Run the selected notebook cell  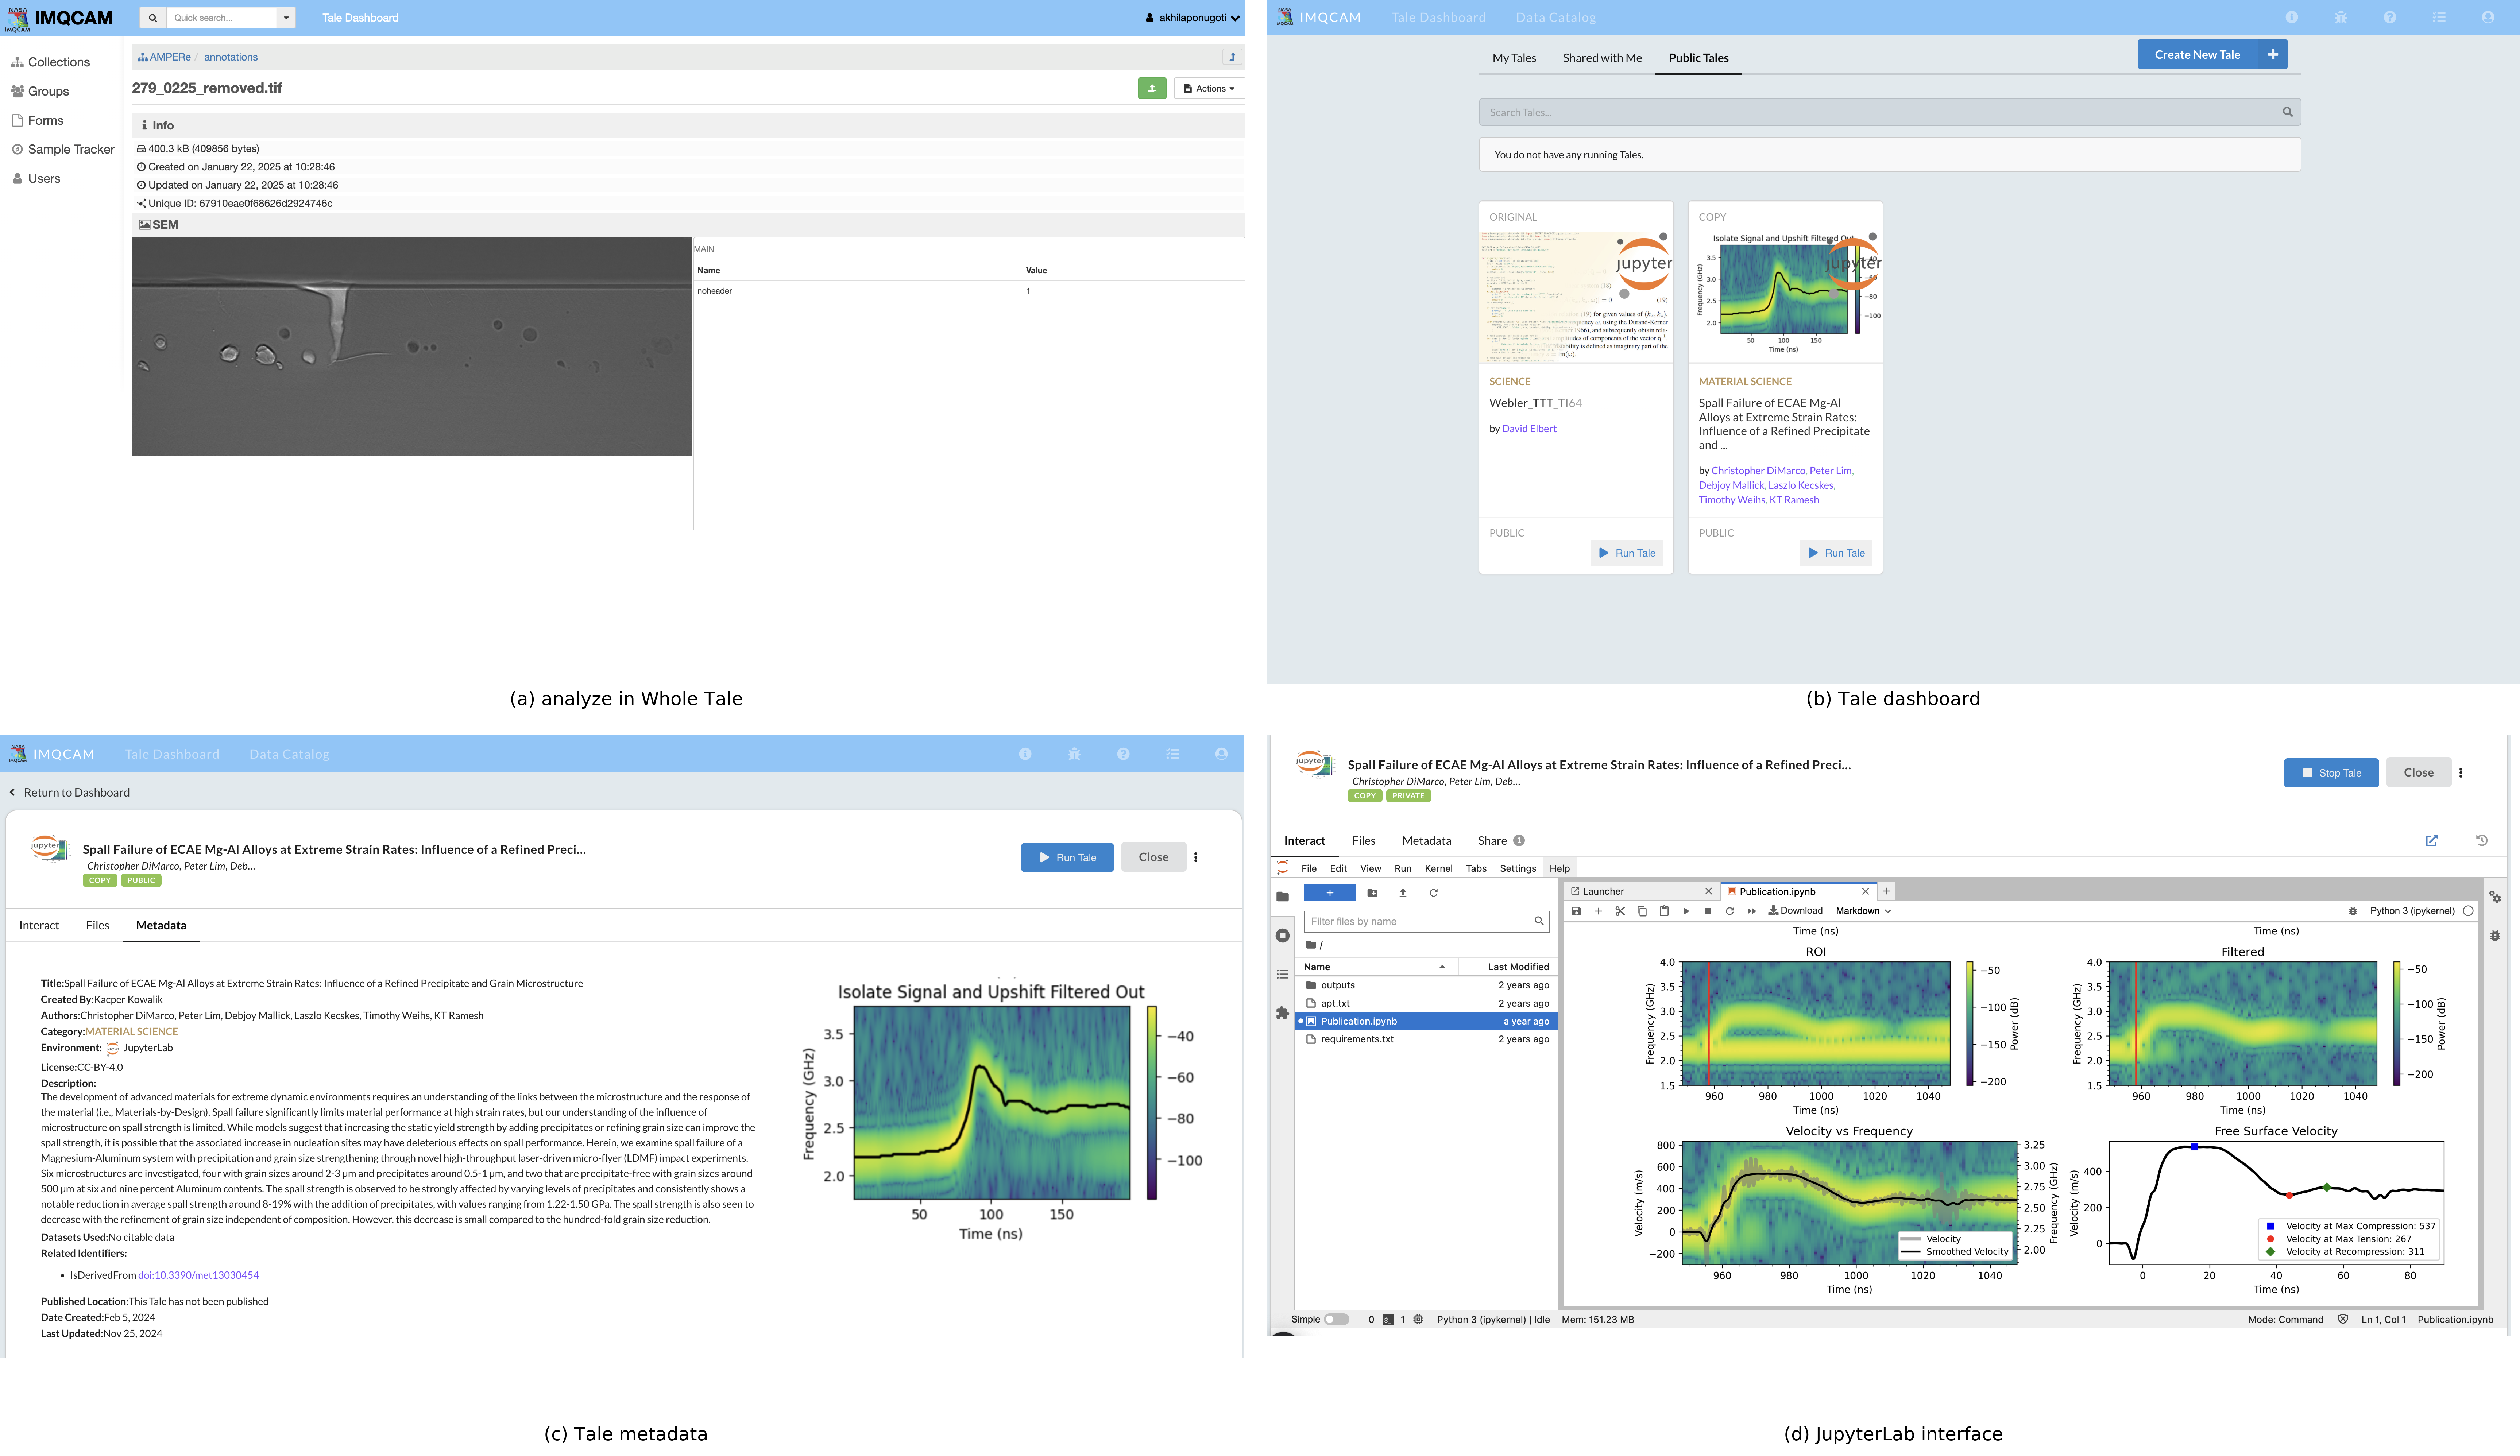(1686, 911)
